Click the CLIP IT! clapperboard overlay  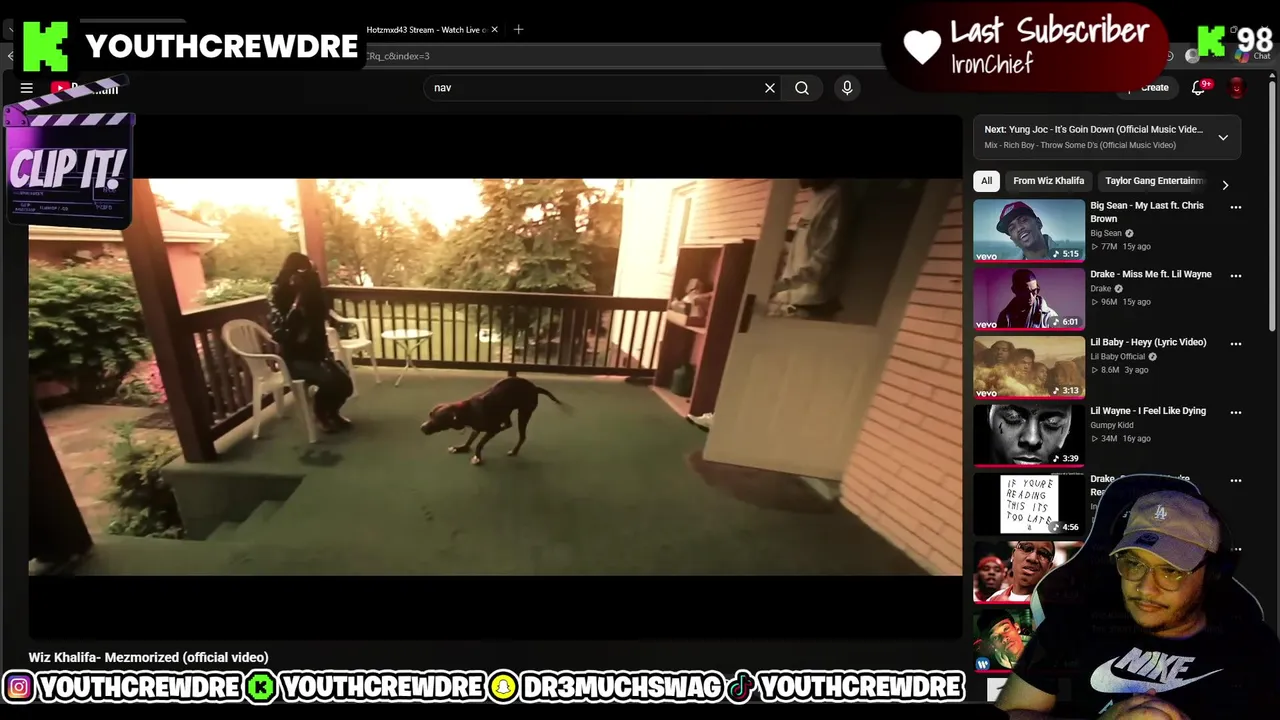68,155
